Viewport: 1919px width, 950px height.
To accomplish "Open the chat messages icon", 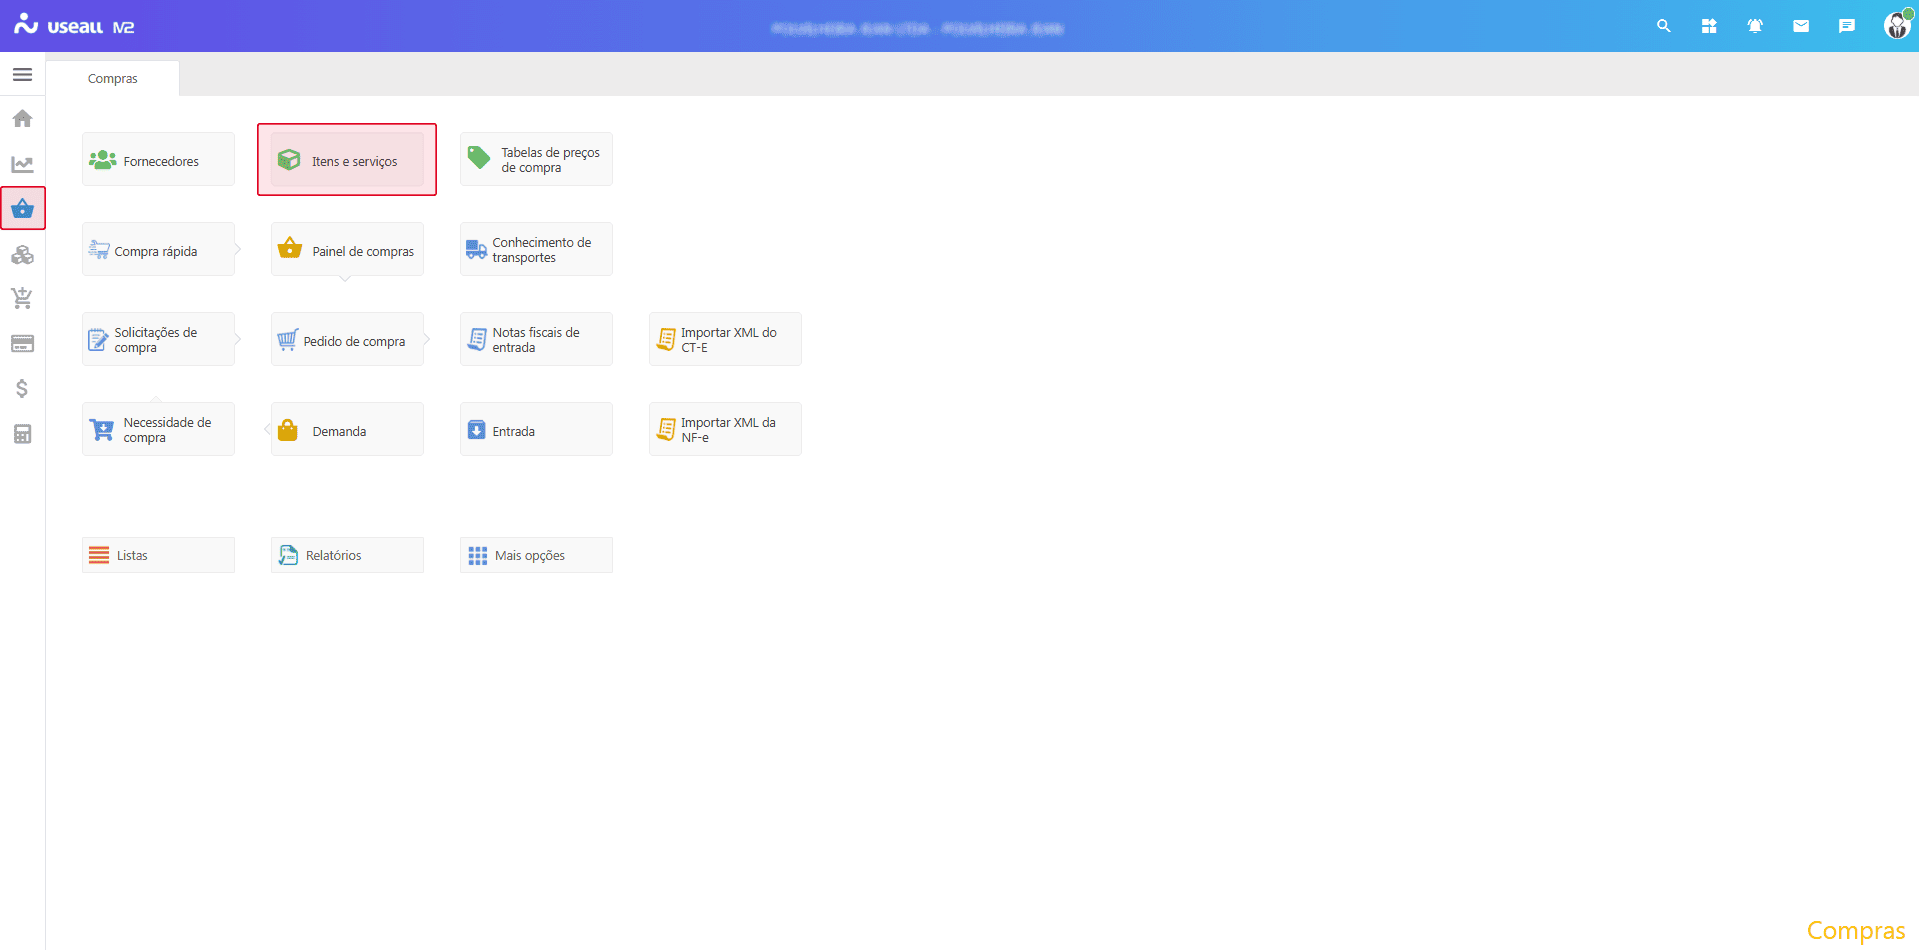I will click(x=1846, y=26).
